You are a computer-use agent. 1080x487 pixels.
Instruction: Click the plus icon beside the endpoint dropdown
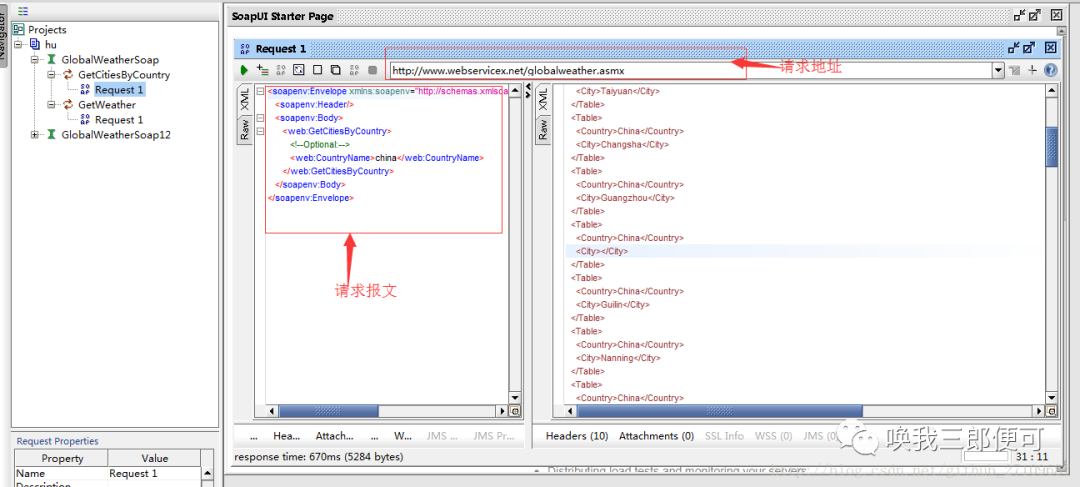1032,70
